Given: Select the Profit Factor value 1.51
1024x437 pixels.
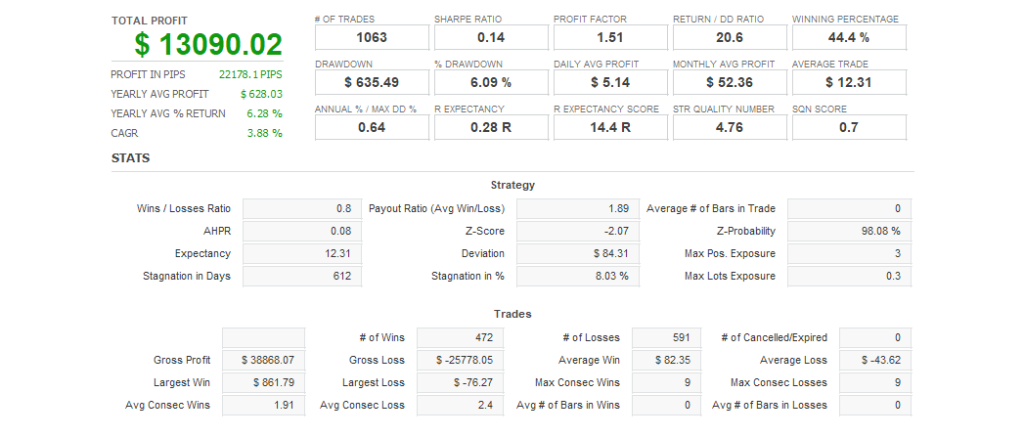Looking at the screenshot, I should point(610,38).
